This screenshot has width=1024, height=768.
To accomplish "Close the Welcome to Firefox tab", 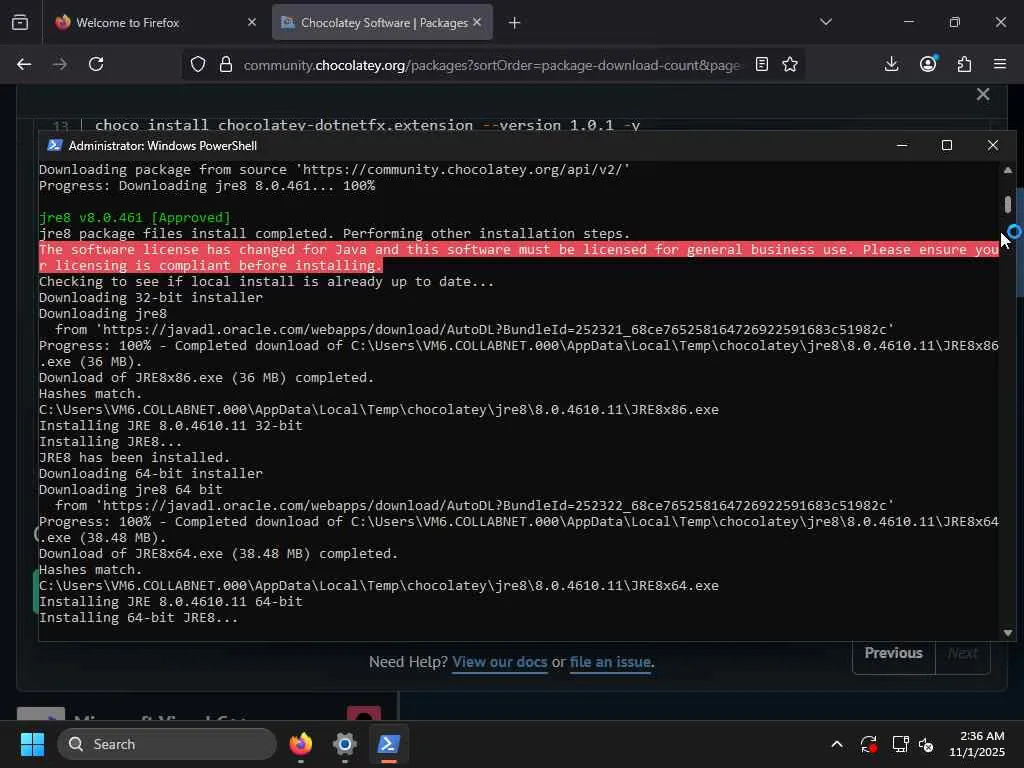I will [252, 22].
